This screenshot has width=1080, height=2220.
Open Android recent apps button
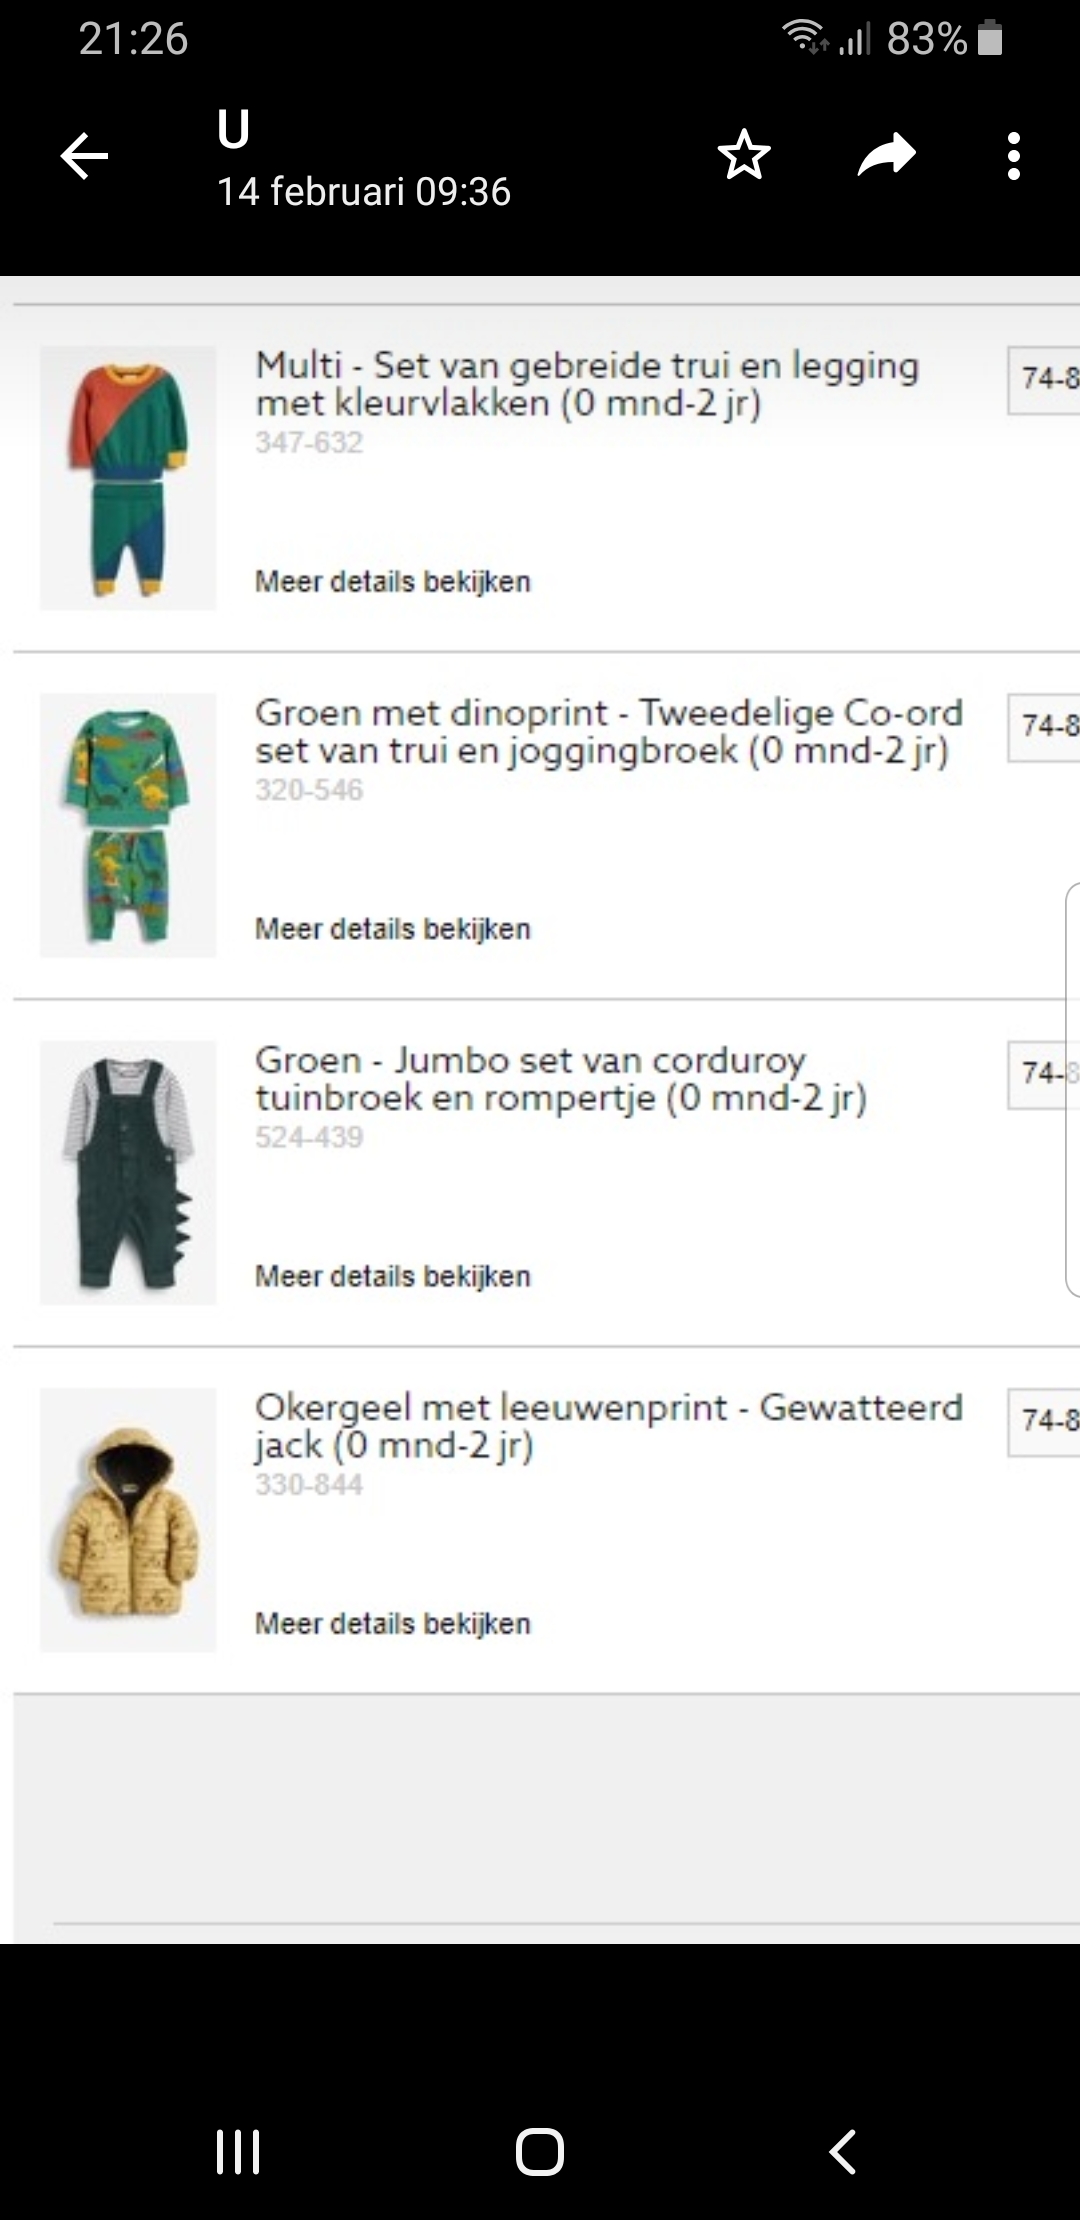pyautogui.click(x=238, y=2152)
